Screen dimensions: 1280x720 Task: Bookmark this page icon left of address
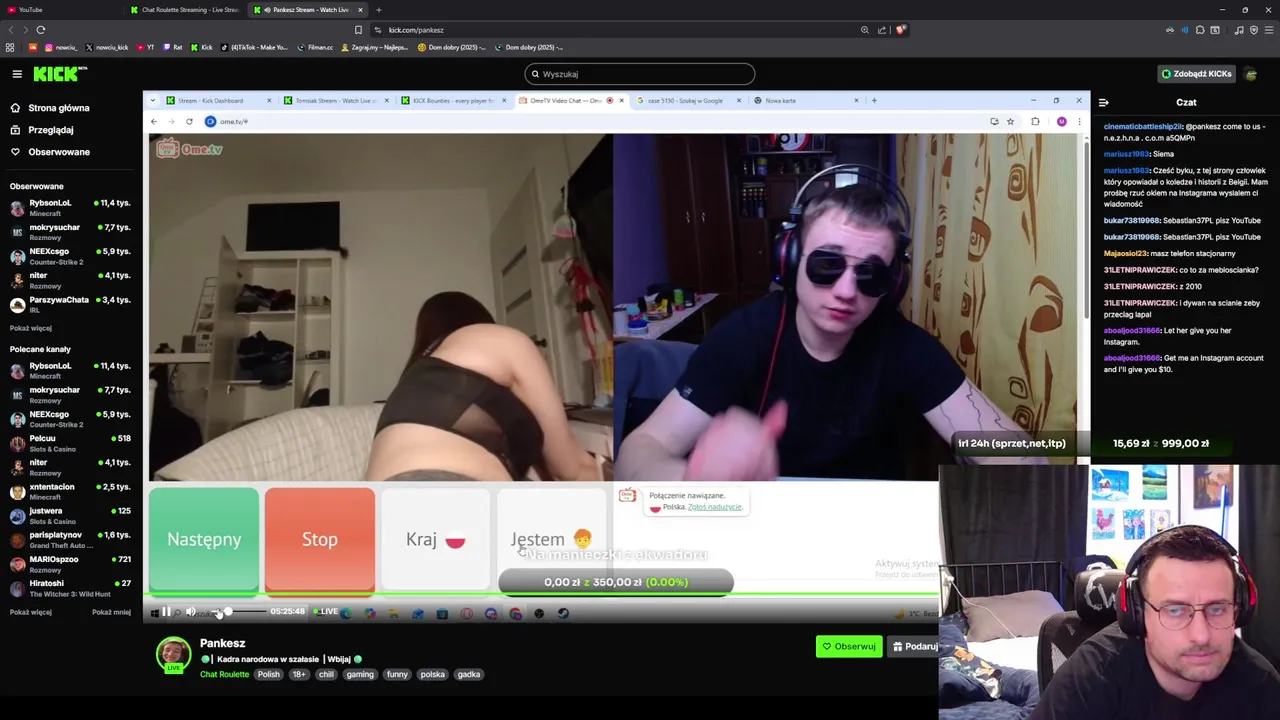358,30
